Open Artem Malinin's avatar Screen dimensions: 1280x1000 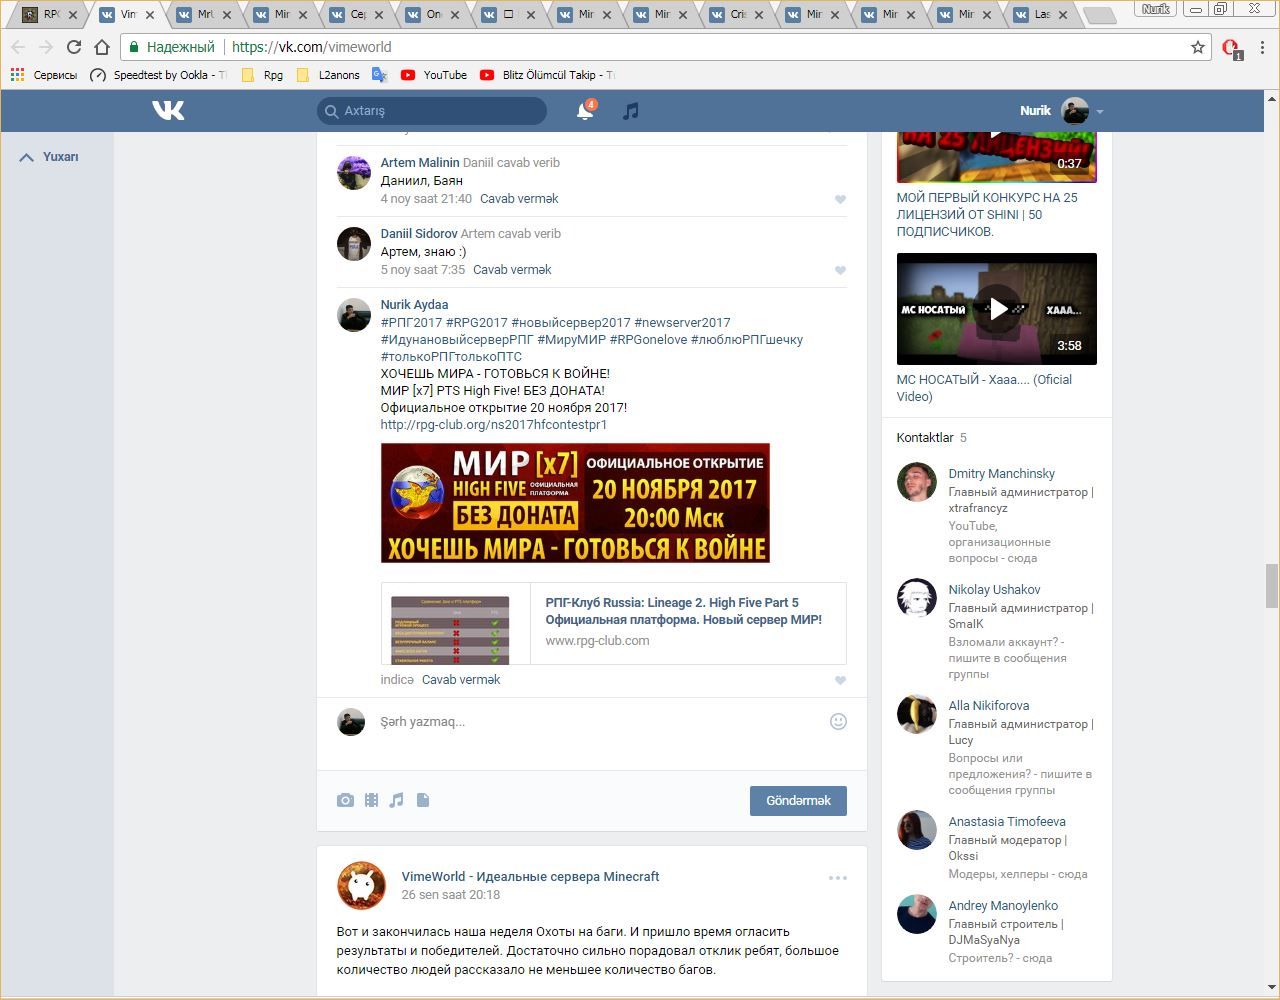(354, 172)
